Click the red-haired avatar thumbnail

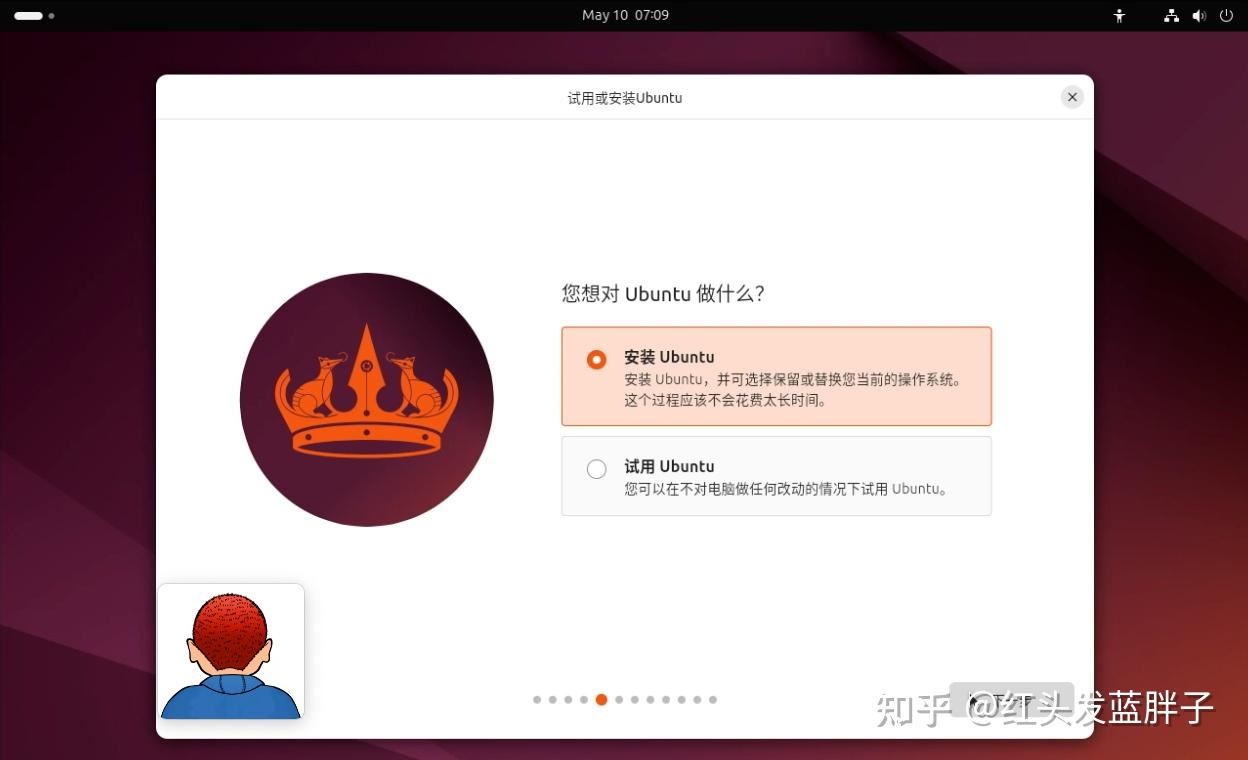tap(231, 652)
